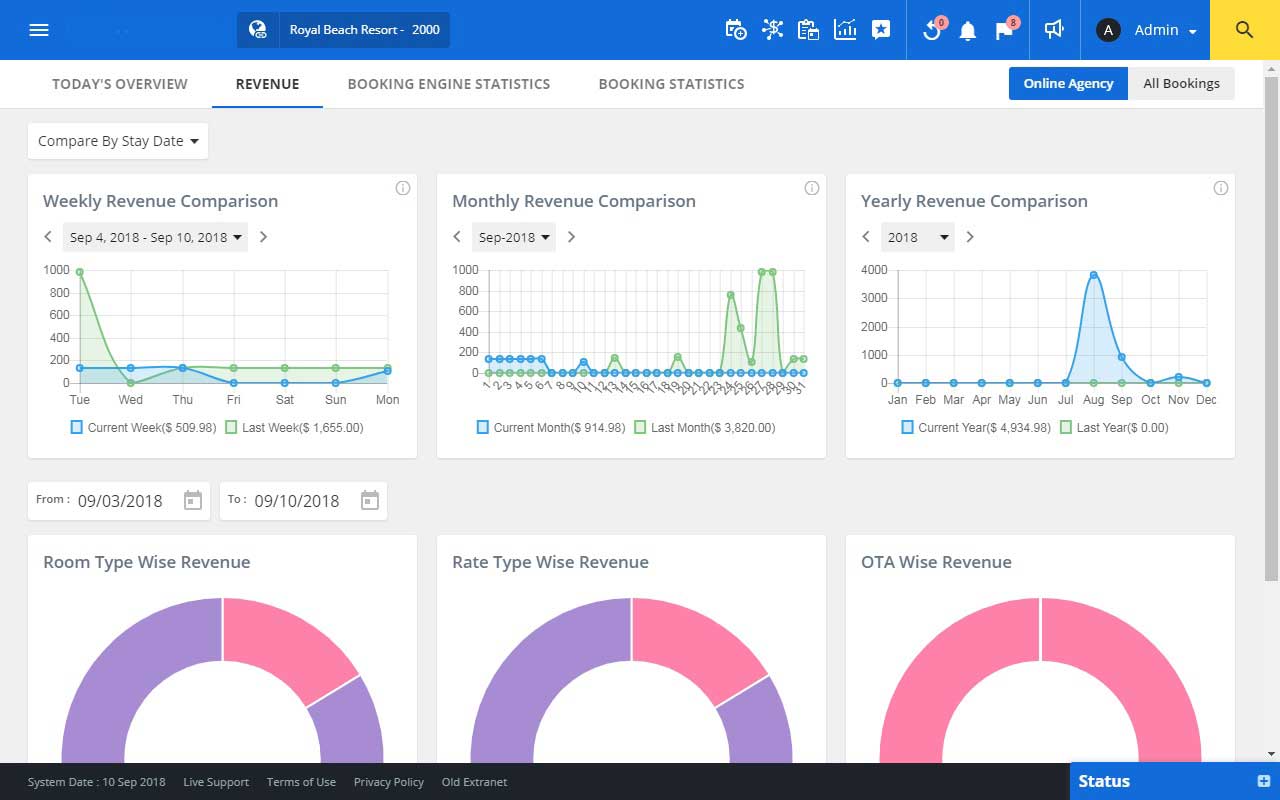Open the clipboard with calendar icon
The image size is (1280, 800).
pyautogui.click(x=808, y=30)
